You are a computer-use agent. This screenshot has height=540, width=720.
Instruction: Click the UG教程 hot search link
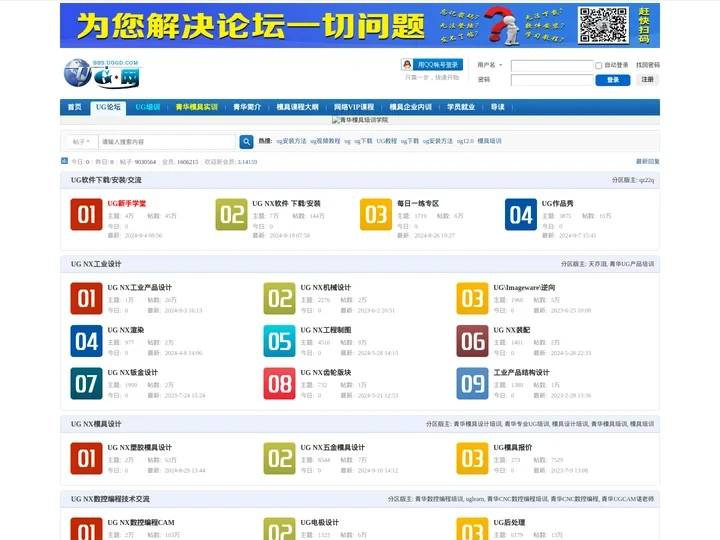pos(387,141)
